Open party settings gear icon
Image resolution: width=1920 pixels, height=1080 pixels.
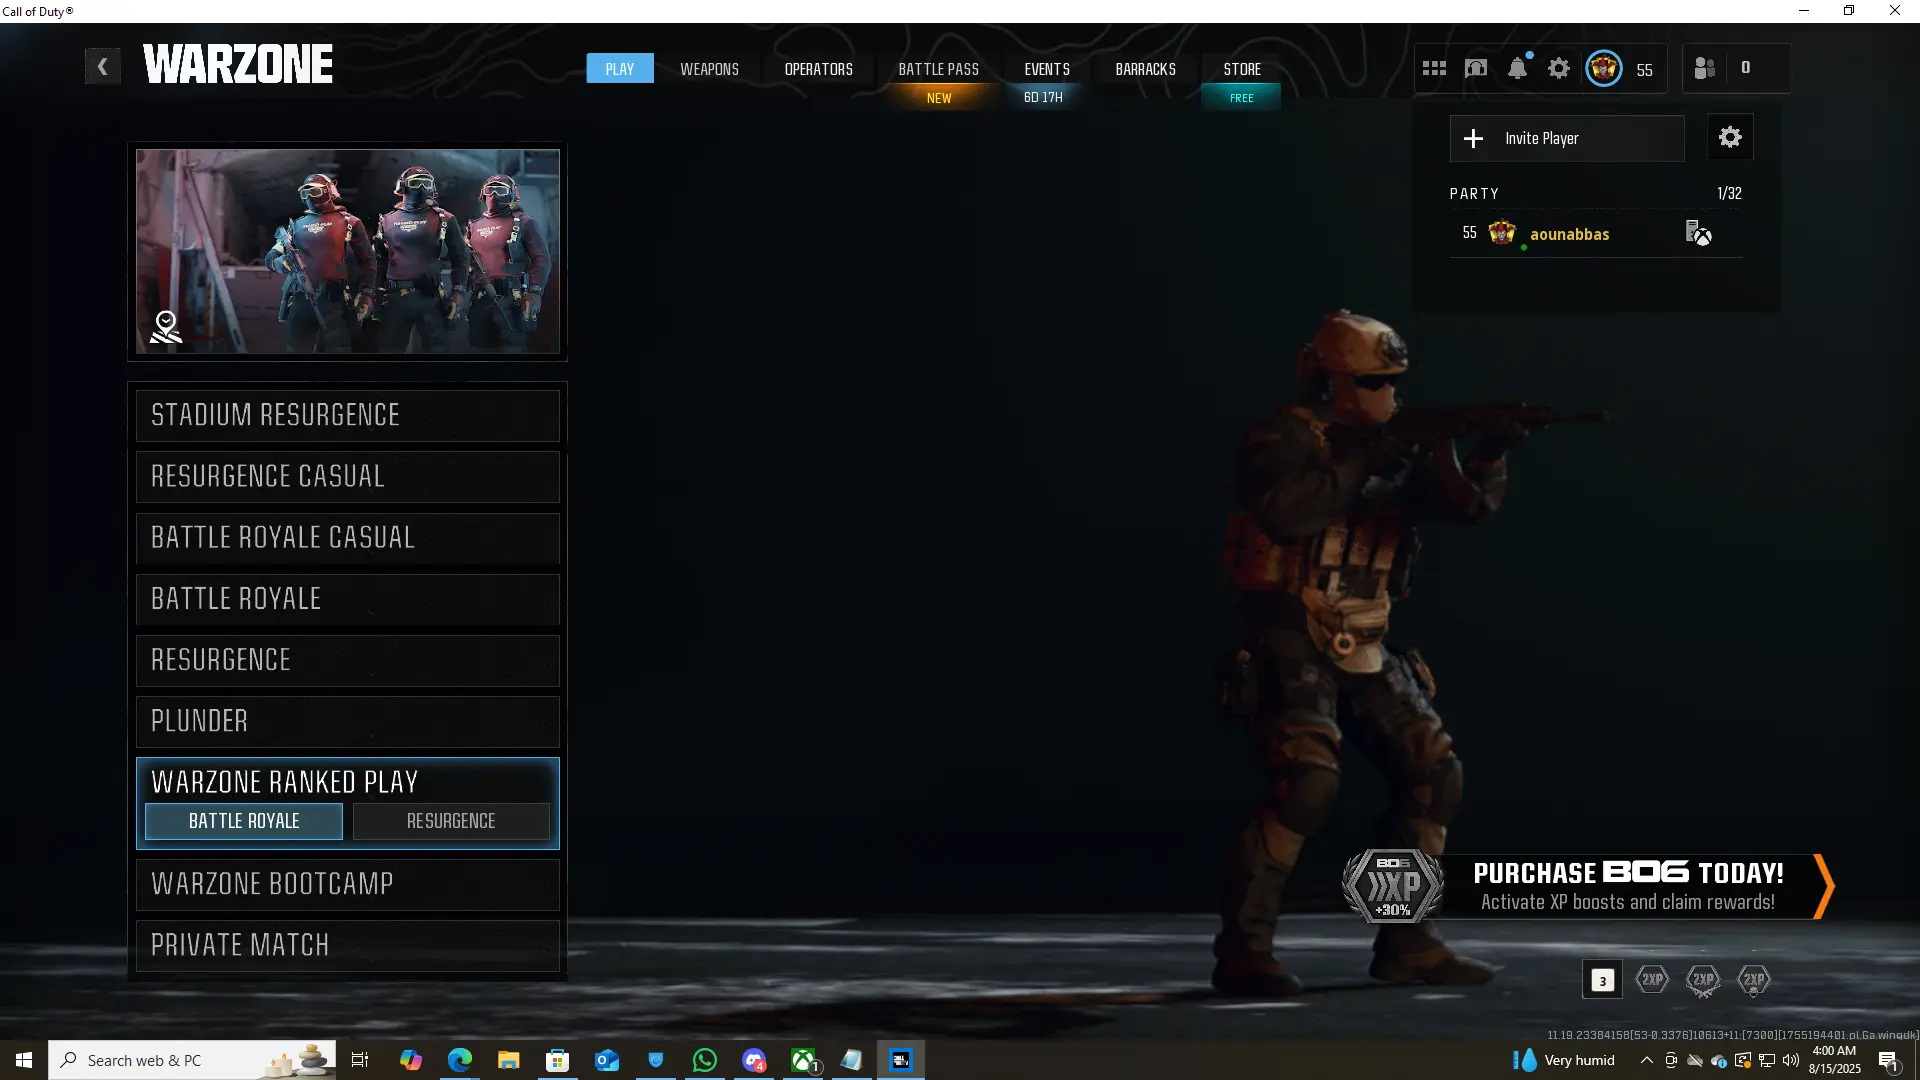coord(1730,138)
